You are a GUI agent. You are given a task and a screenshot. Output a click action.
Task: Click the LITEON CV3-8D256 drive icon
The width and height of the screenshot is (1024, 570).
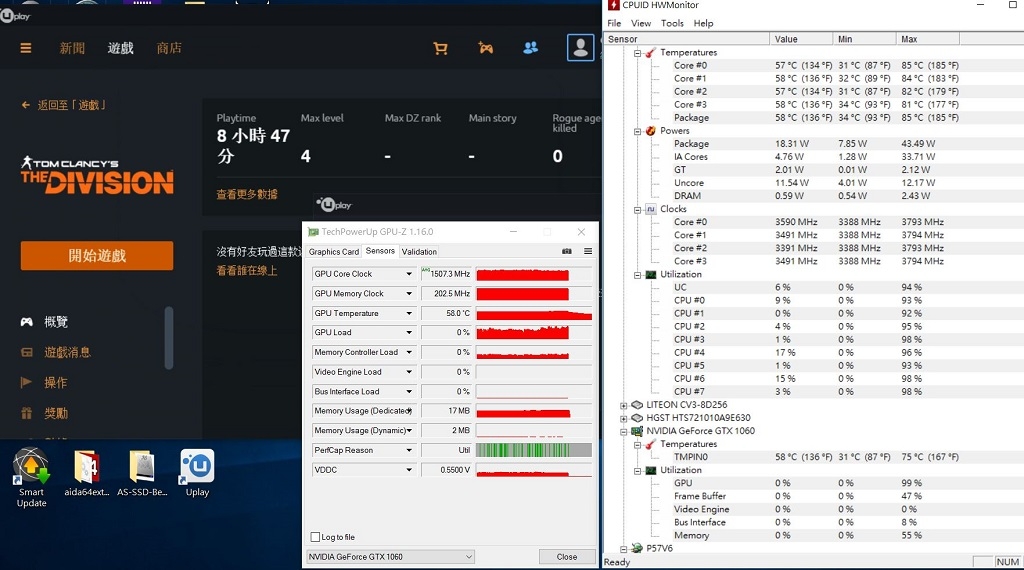click(x=637, y=405)
